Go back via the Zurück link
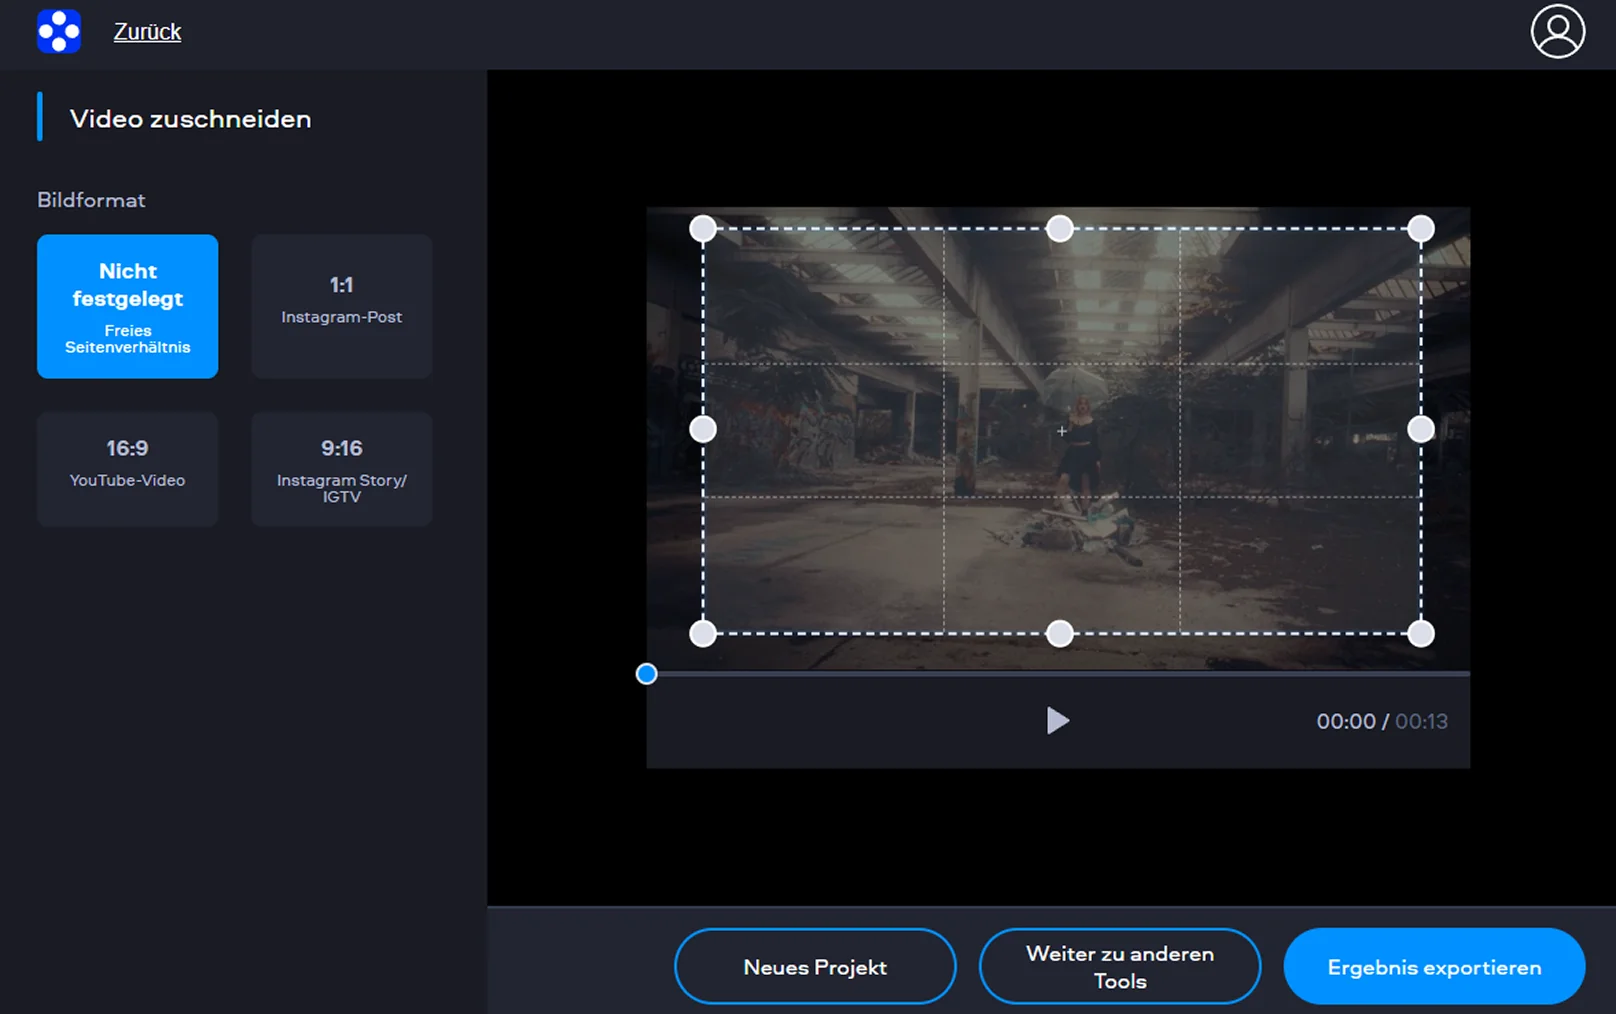 pos(147,32)
